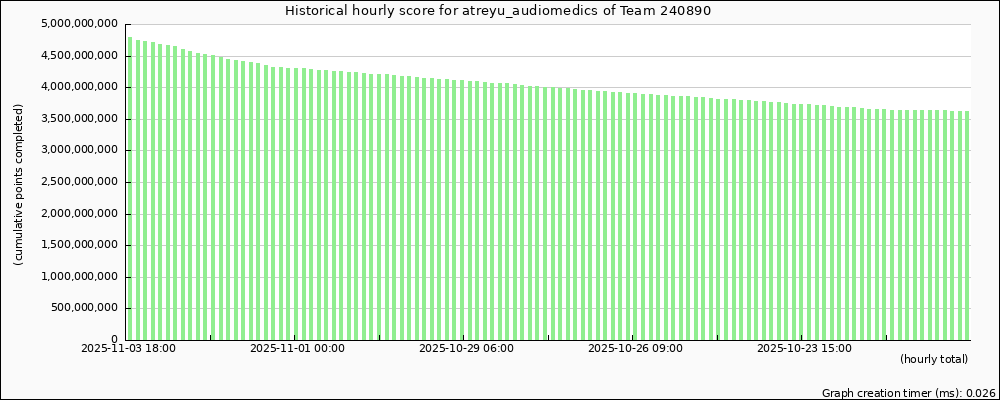The image size is (1000, 400).
Task: Click the chart title mentioning atreyu_audiomedics
Action: (499, 11)
